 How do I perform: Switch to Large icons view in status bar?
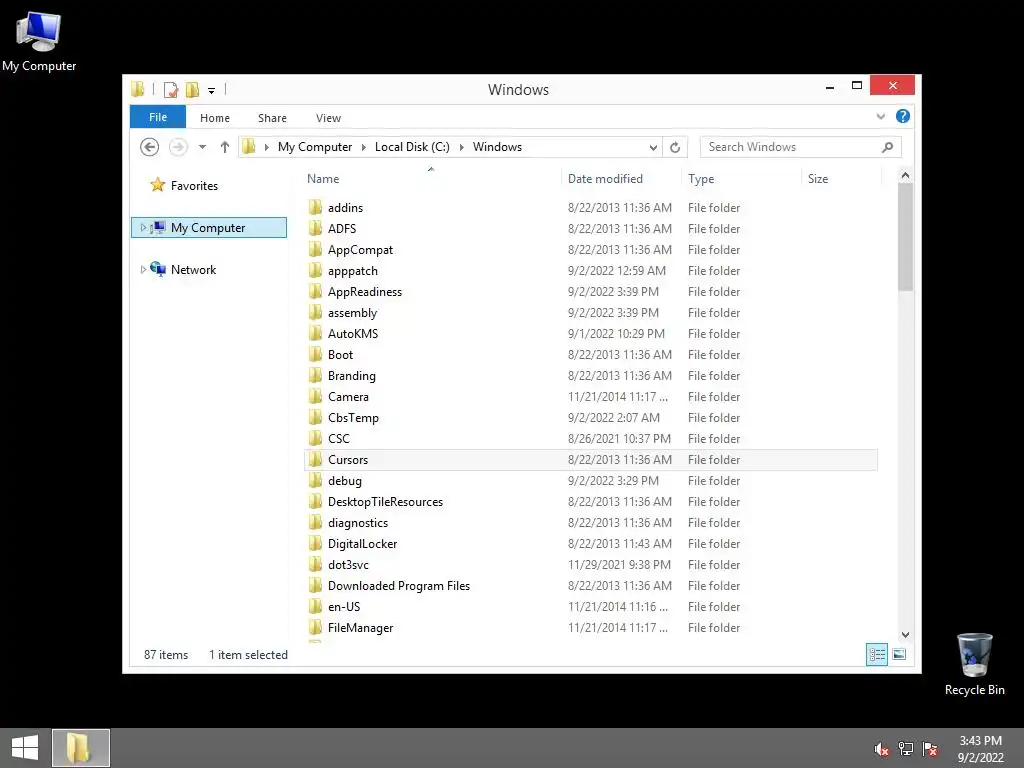click(899, 654)
